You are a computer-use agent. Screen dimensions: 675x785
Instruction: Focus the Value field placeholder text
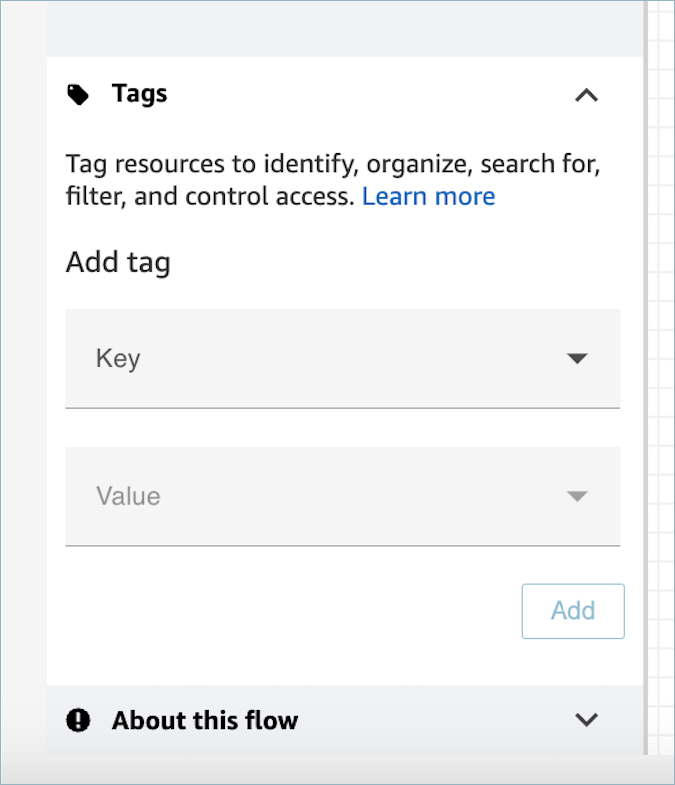tap(128, 496)
